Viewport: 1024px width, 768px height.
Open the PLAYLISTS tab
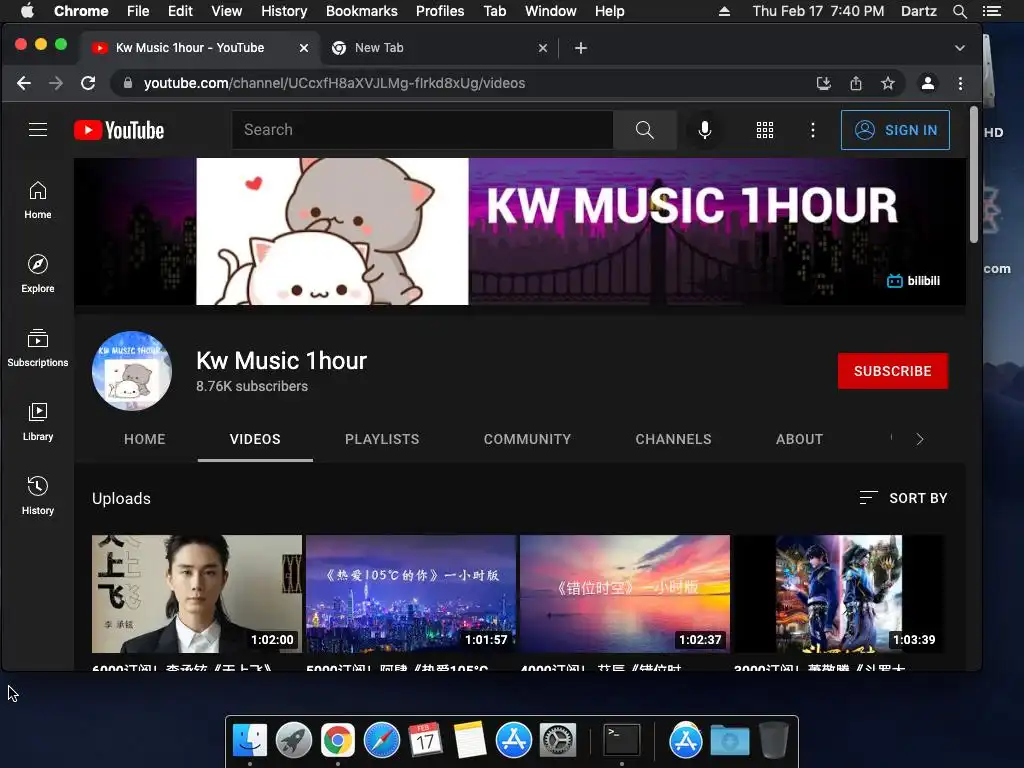[x=382, y=440]
